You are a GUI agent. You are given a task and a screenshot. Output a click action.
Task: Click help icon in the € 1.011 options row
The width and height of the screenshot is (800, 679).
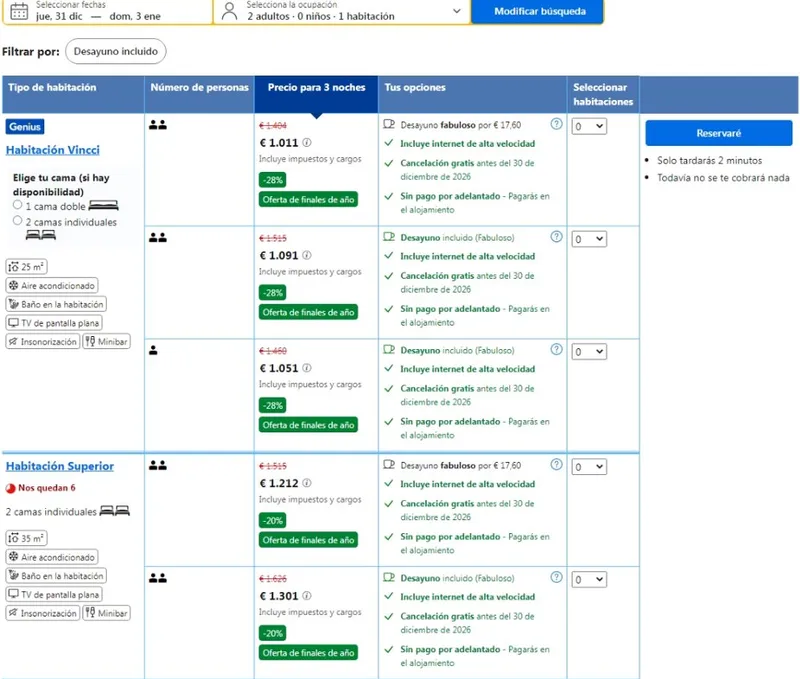click(556, 124)
